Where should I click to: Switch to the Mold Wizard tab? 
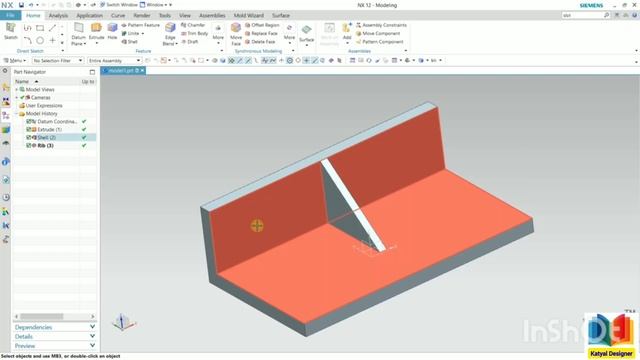tap(249, 16)
